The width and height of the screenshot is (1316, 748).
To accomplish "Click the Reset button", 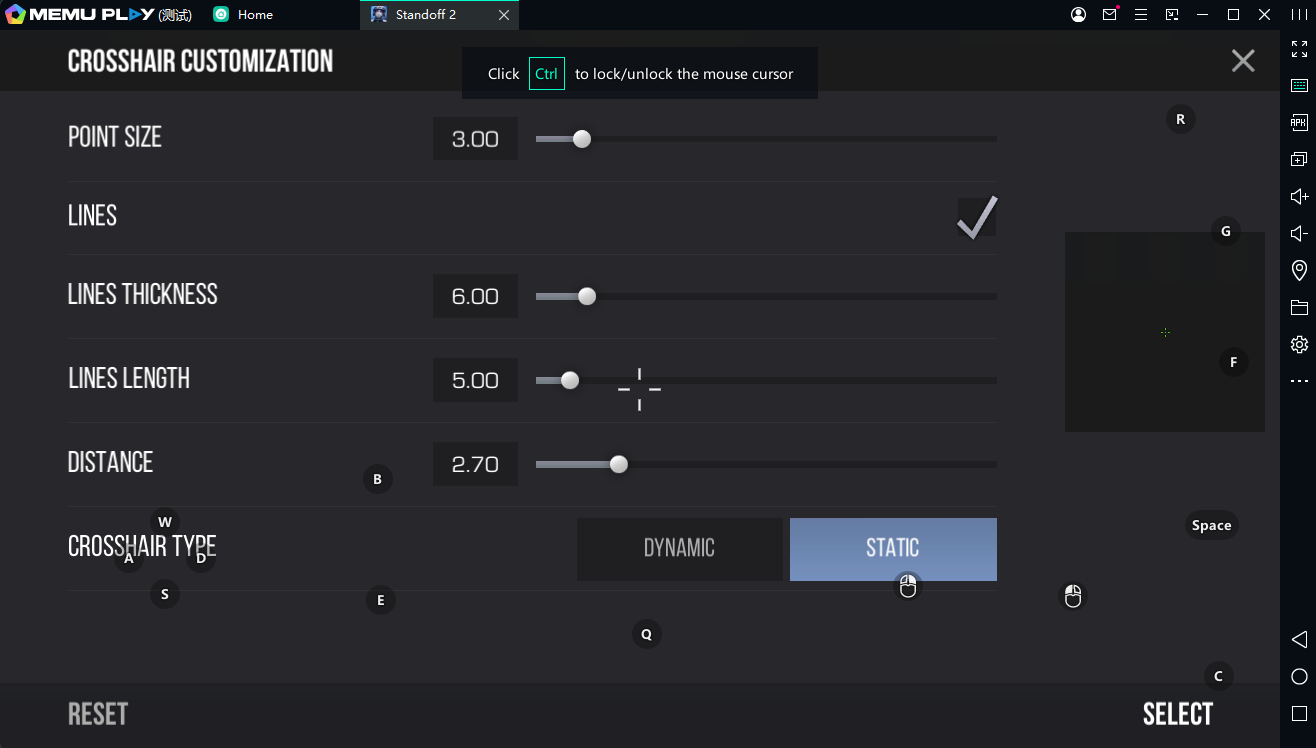I will tap(98, 714).
